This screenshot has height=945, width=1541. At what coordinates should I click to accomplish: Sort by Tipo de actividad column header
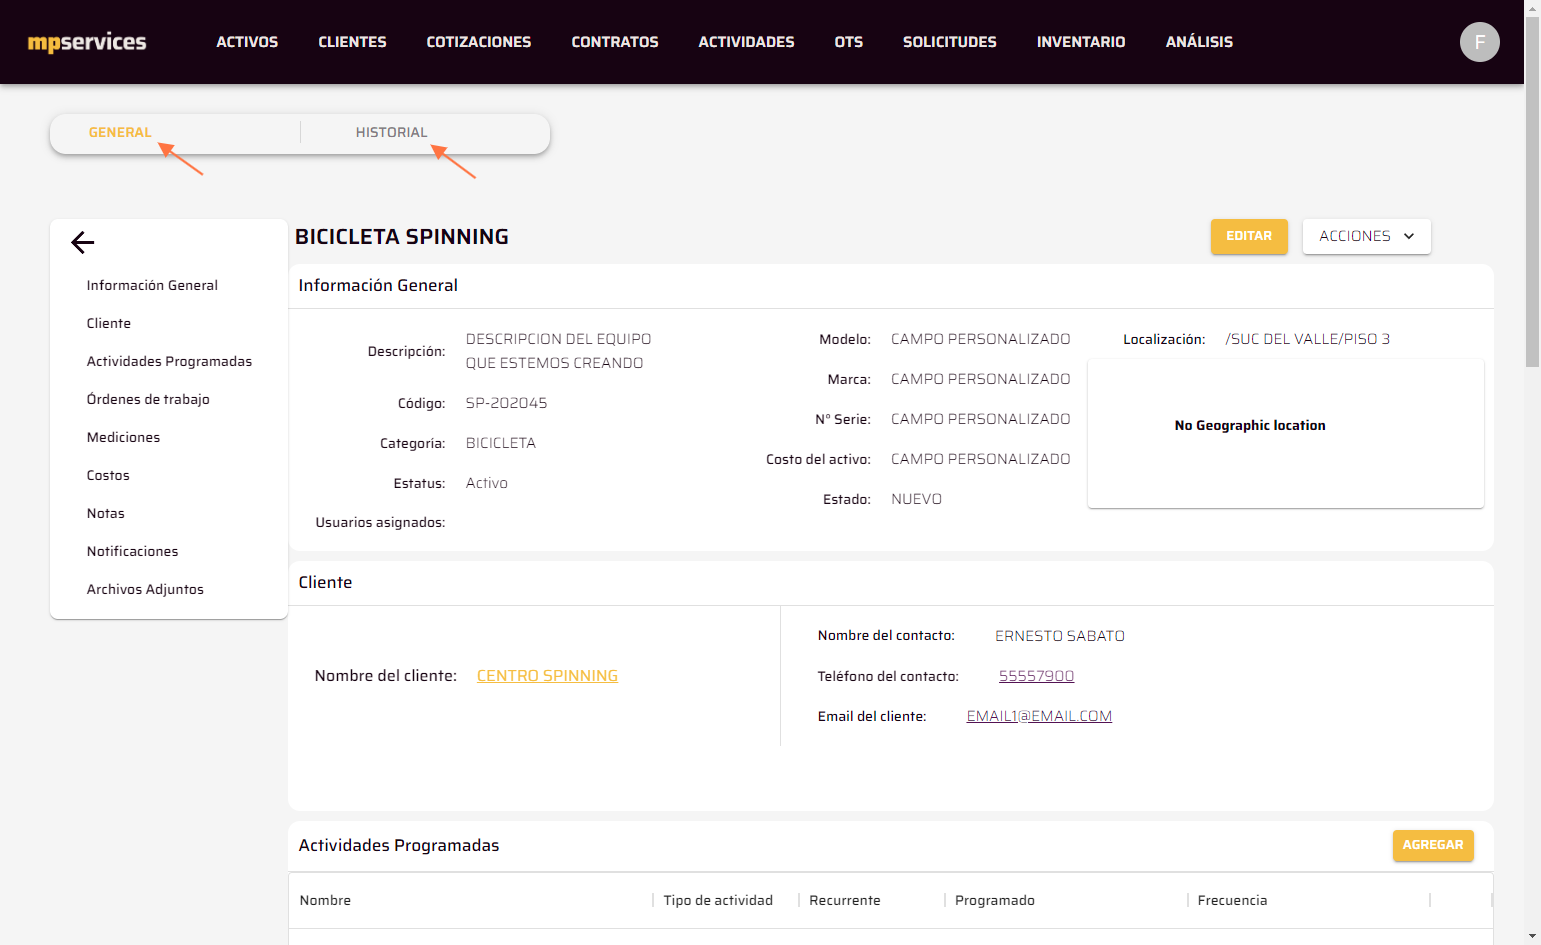click(x=718, y=900)
